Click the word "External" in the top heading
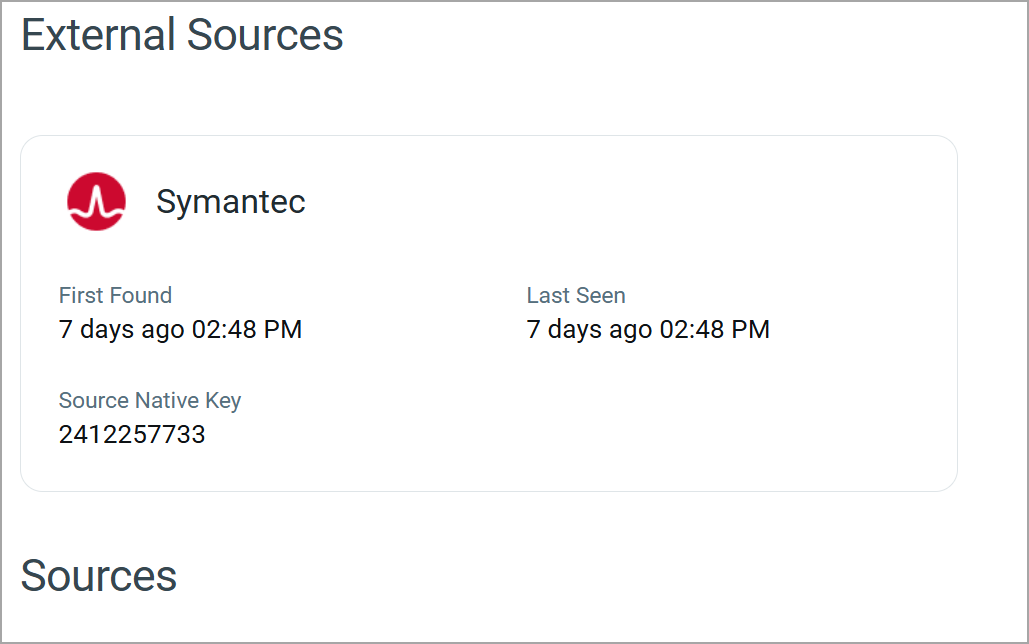The width and height of the screenshot is (1029, 644). pos(98,35)
